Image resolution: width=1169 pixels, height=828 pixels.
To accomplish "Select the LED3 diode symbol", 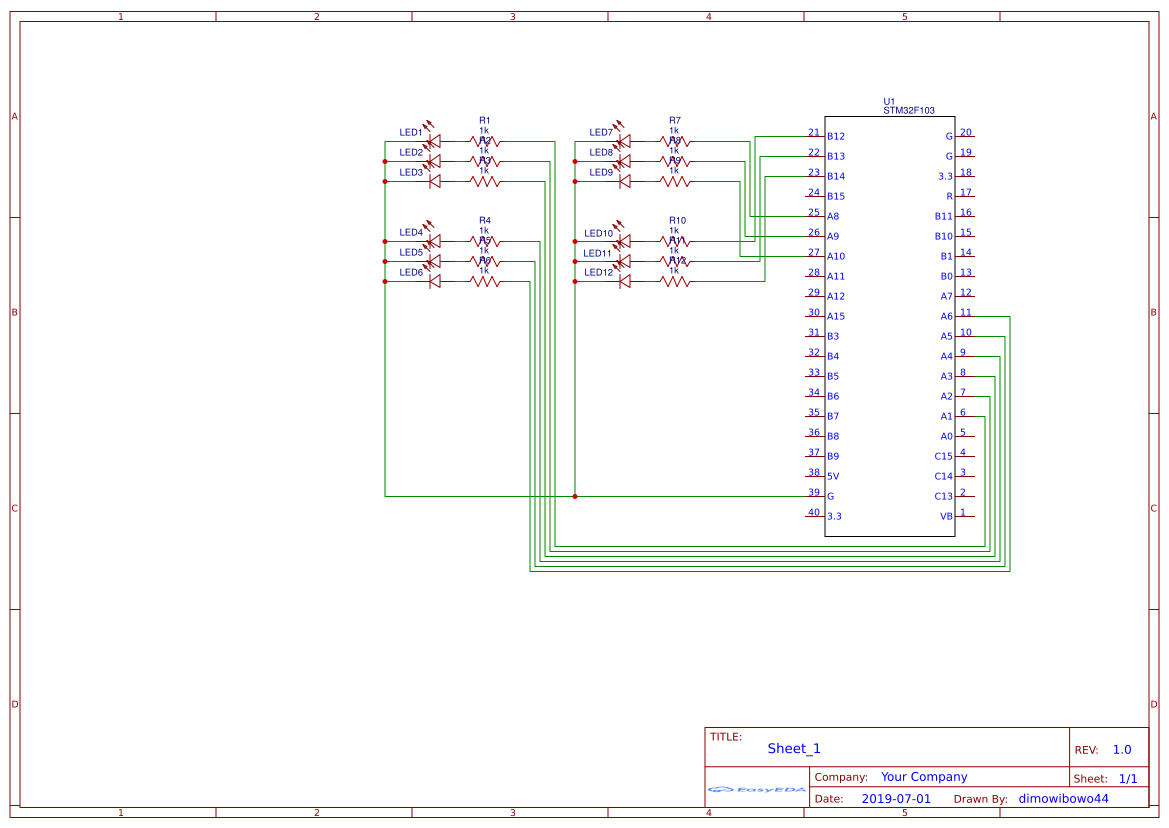I will (x=434, y=181).
